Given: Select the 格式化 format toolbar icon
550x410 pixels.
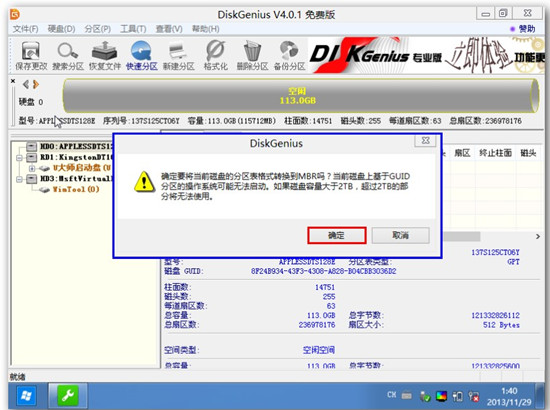Looking at the screenshot, I should click(215, 55).
